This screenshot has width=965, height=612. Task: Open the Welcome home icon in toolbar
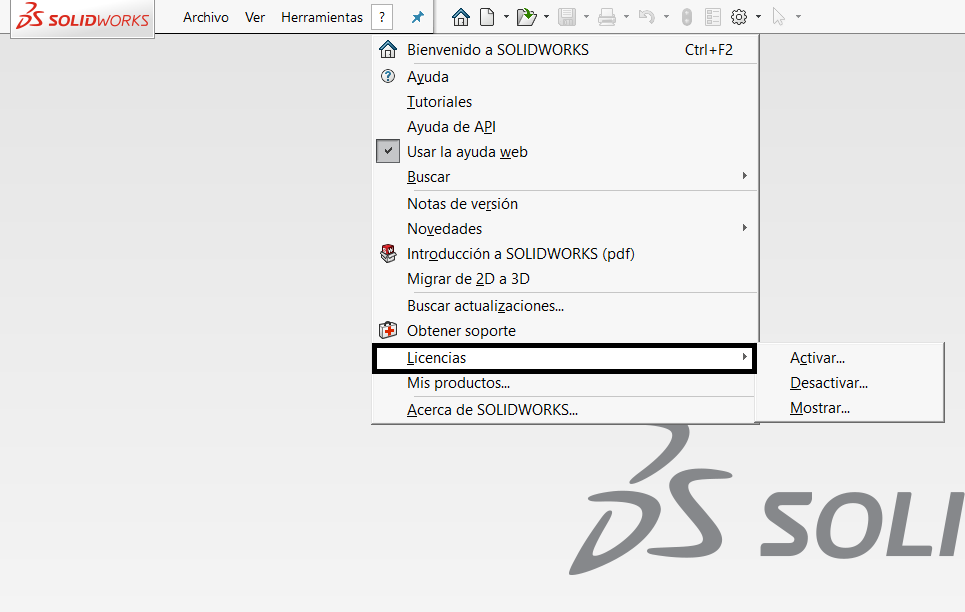(x=460, y=17)
